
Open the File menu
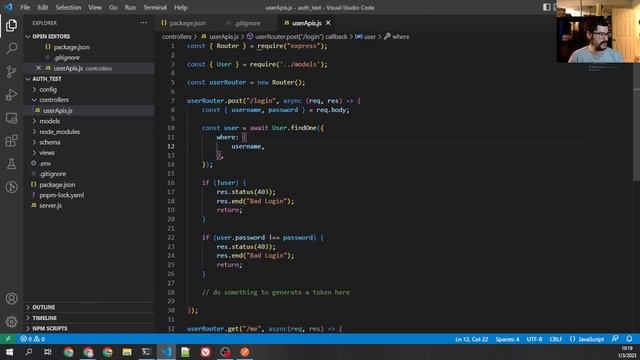(25, 7)
